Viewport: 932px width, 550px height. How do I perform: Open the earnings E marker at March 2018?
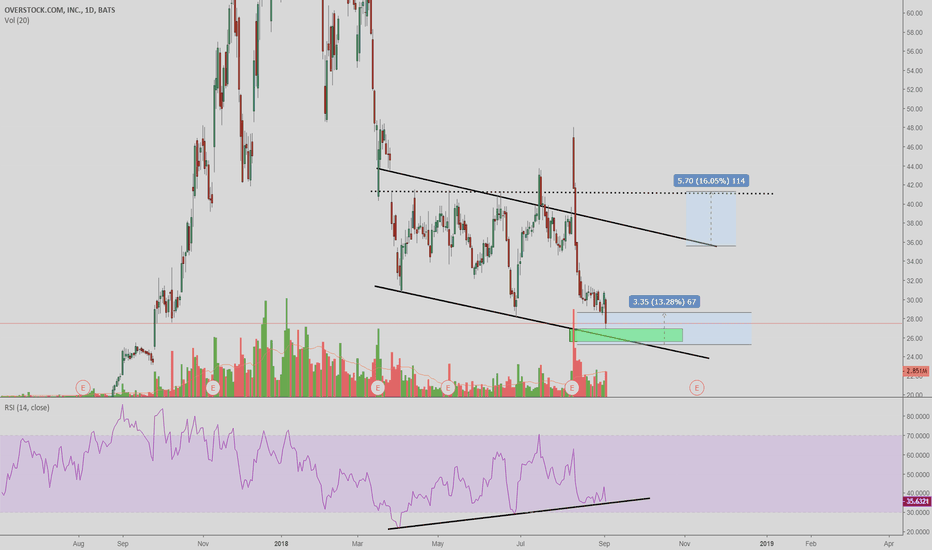tap(377, 388)
